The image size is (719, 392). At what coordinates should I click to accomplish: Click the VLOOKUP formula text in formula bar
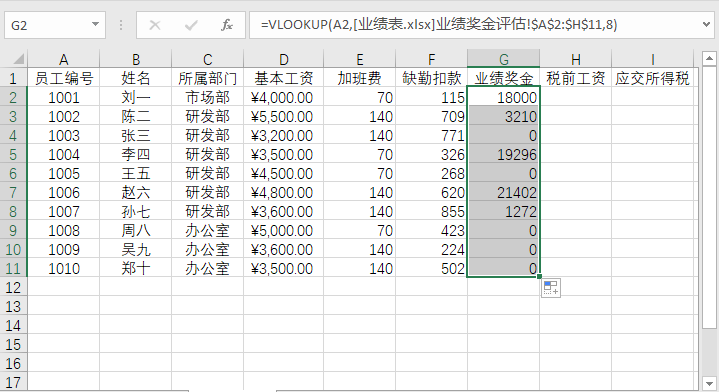tap(439, 24)
